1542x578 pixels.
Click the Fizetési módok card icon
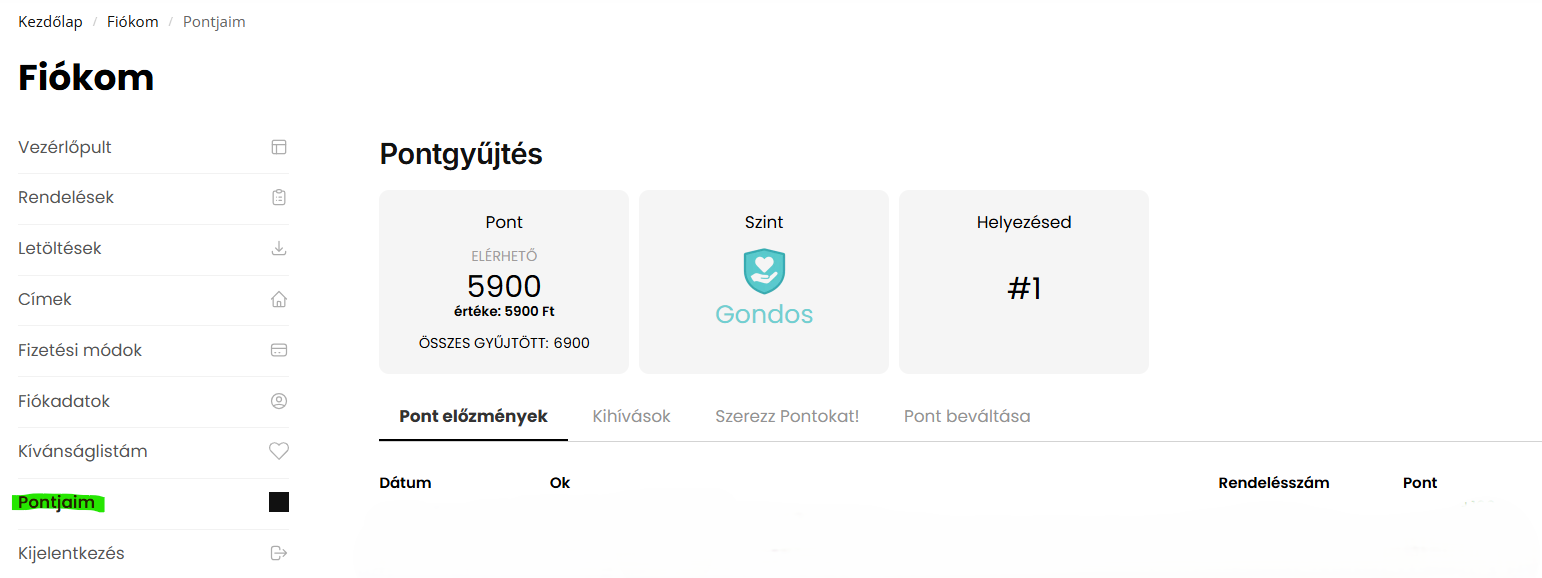[279, 350]
